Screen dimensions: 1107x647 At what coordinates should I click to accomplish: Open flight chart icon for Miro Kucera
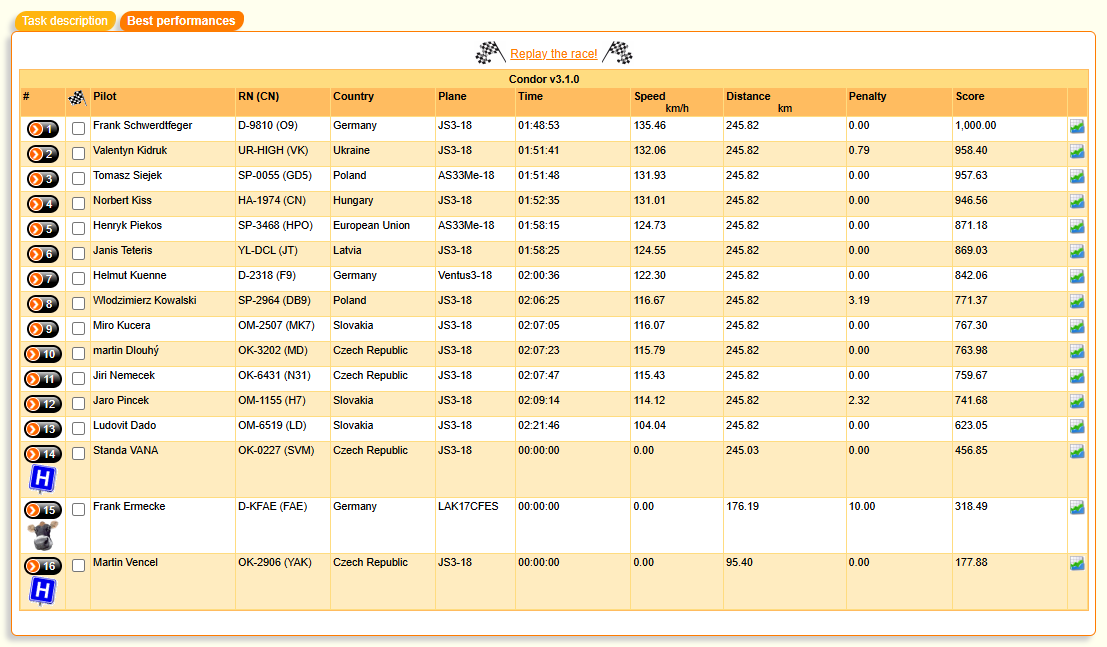(1077, 326)
